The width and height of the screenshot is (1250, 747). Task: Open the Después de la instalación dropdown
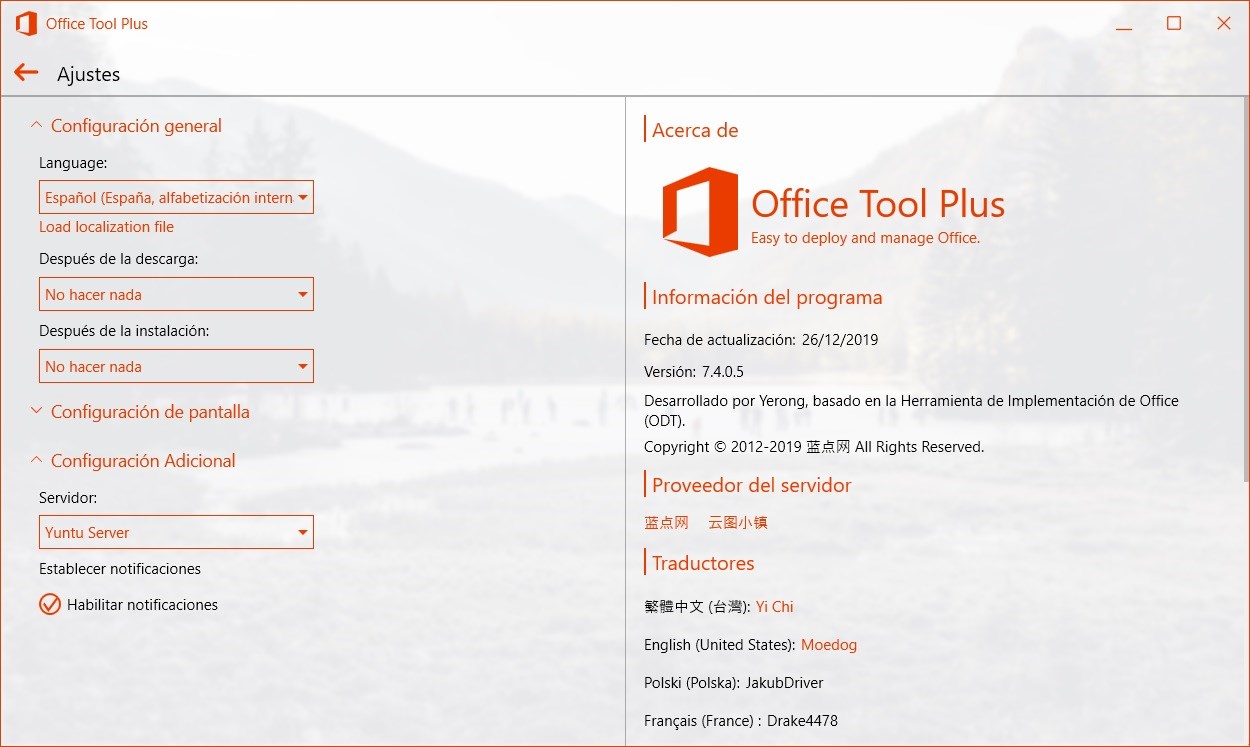(176, 366)
